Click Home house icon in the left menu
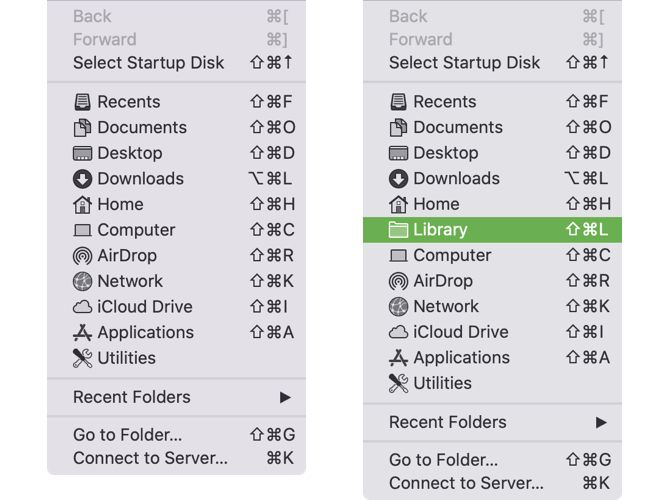 (82, 204)
